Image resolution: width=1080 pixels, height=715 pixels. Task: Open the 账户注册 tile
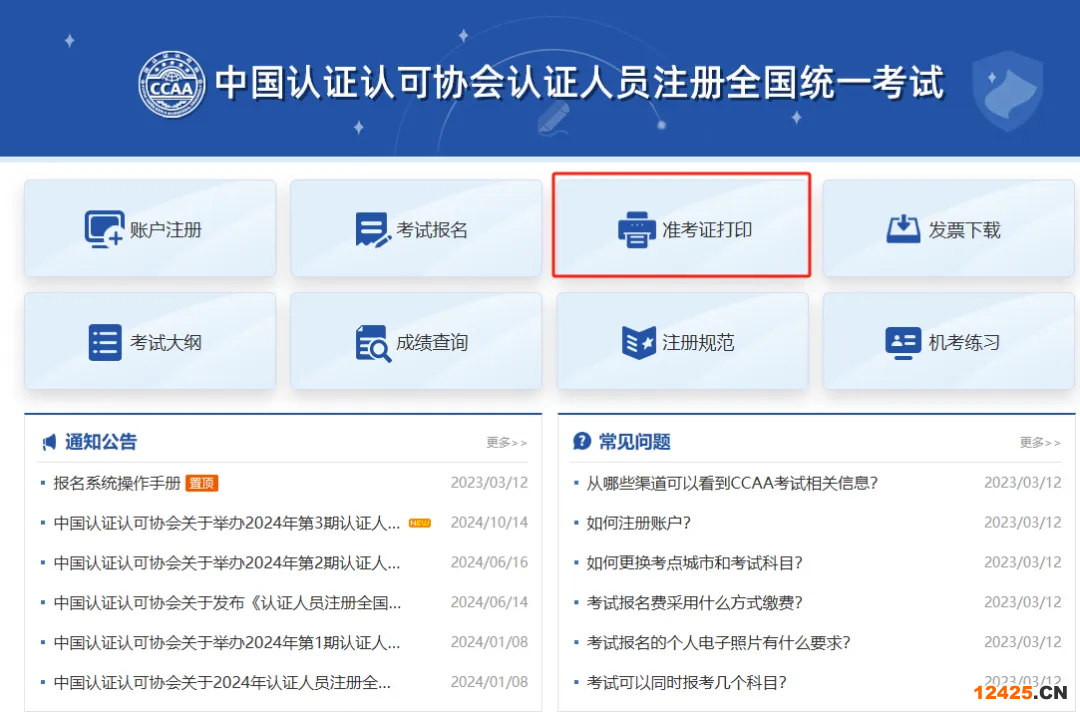point(150,229)
